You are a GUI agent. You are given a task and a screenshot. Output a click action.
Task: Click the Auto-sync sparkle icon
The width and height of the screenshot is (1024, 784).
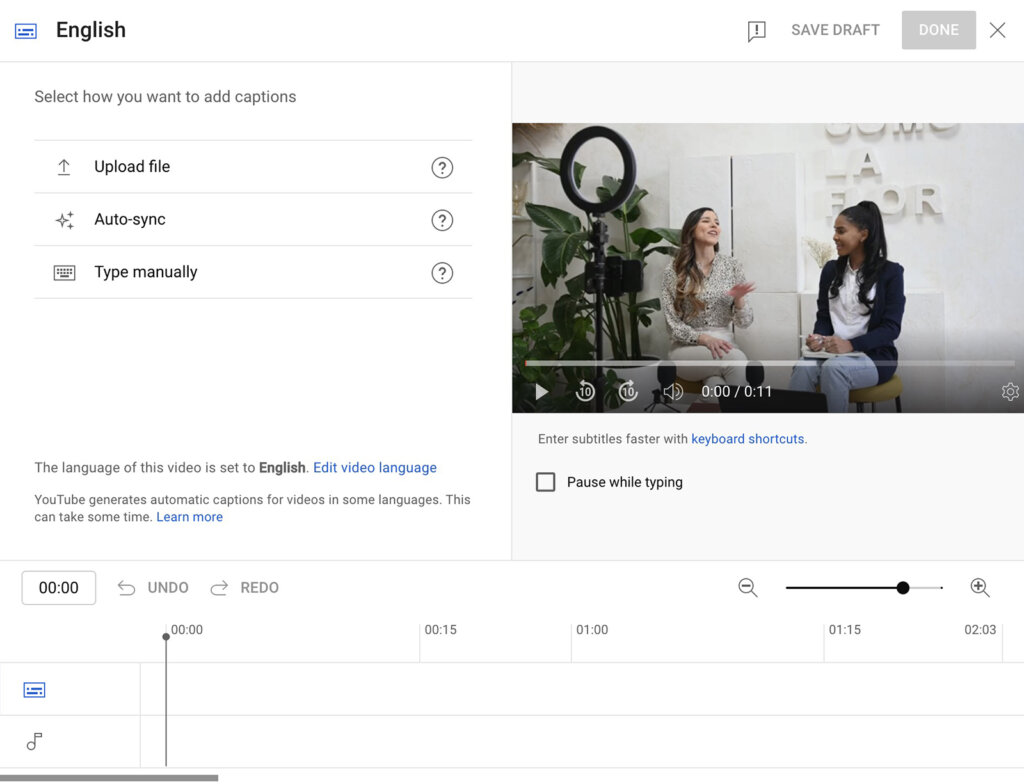point(64,219)
